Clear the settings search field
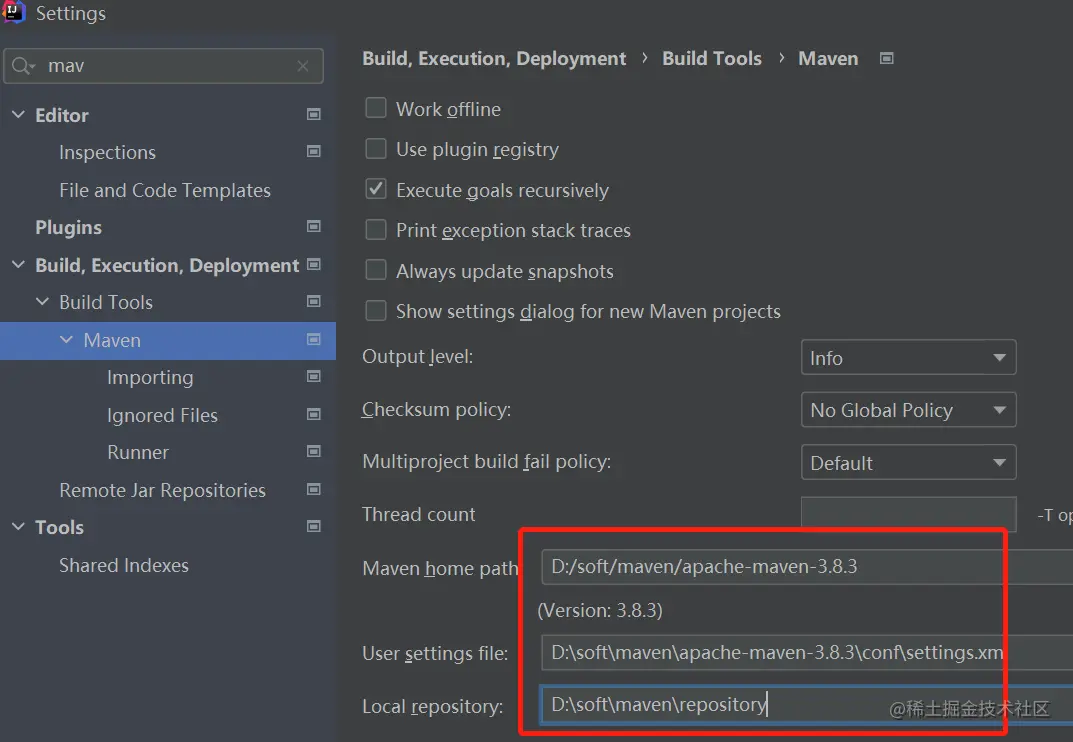Screen dimensions: 1073x742 303,66
